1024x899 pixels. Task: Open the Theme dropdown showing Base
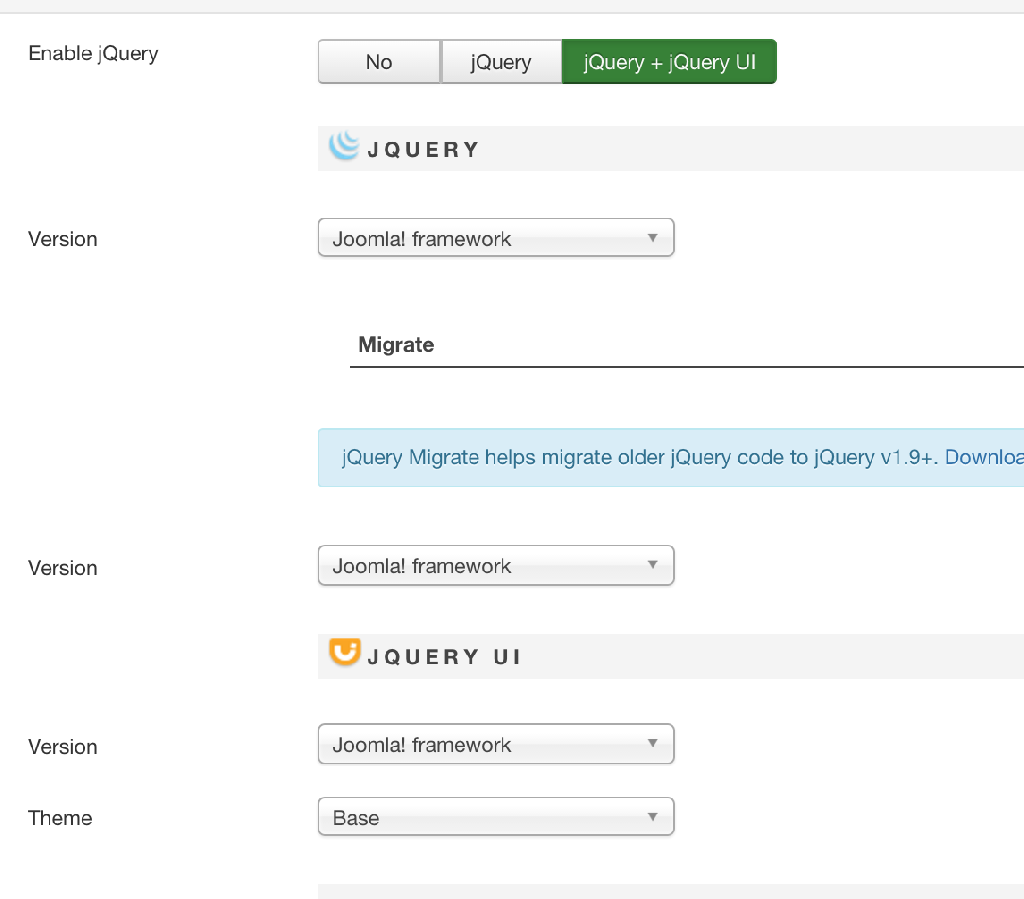[x=496, y=817]
